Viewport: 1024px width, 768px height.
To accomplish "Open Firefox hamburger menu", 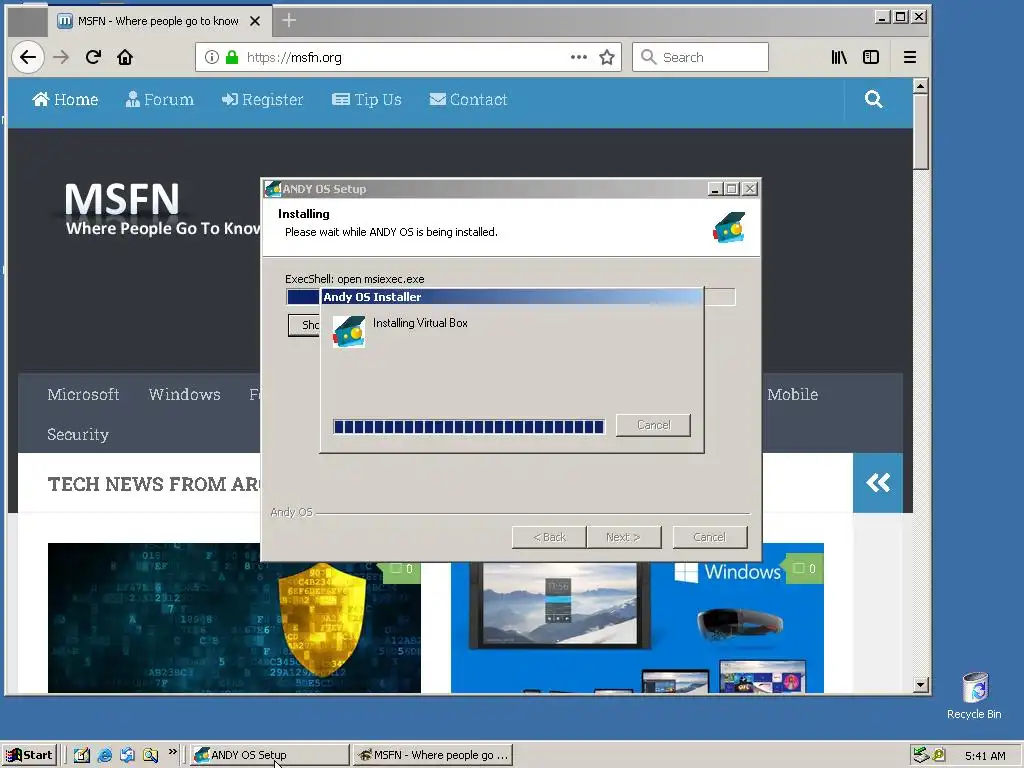I will (910, 57).
